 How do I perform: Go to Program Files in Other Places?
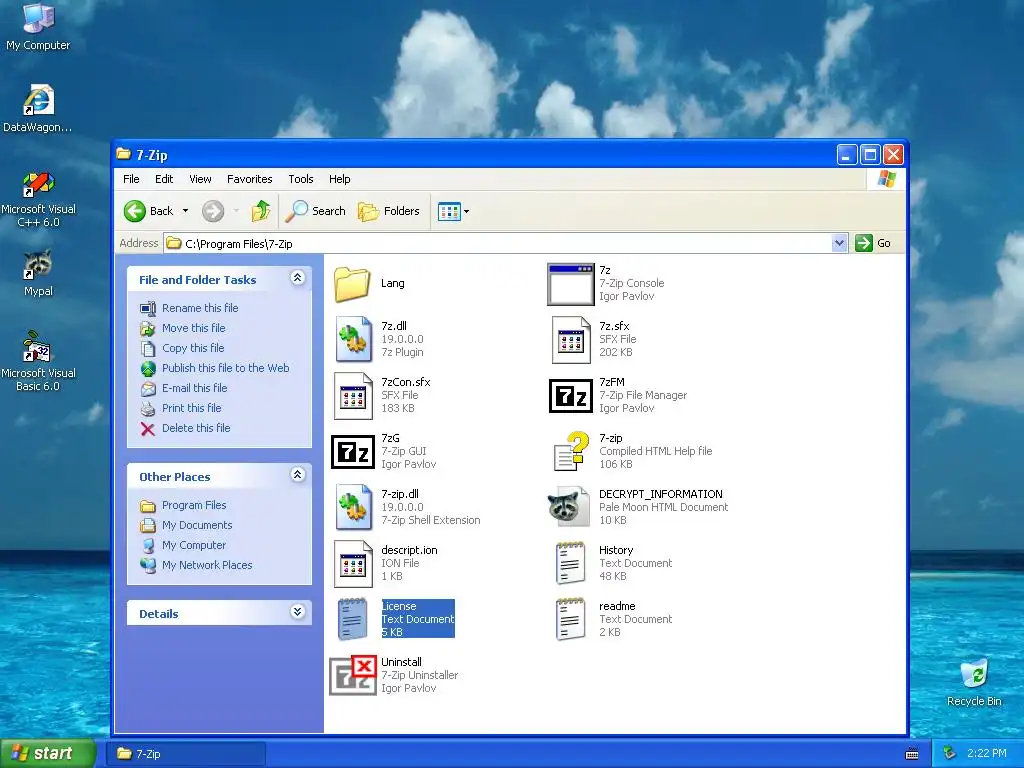(194, 505)
